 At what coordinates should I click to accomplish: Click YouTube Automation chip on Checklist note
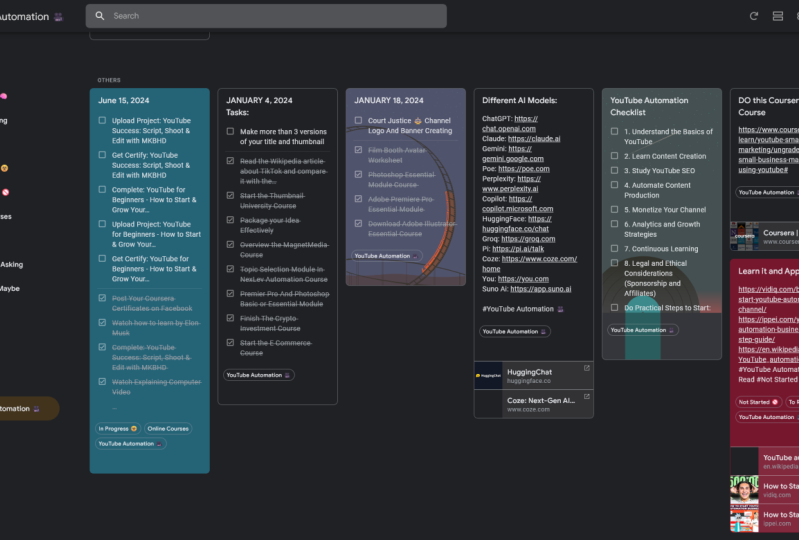pos(643,330)
